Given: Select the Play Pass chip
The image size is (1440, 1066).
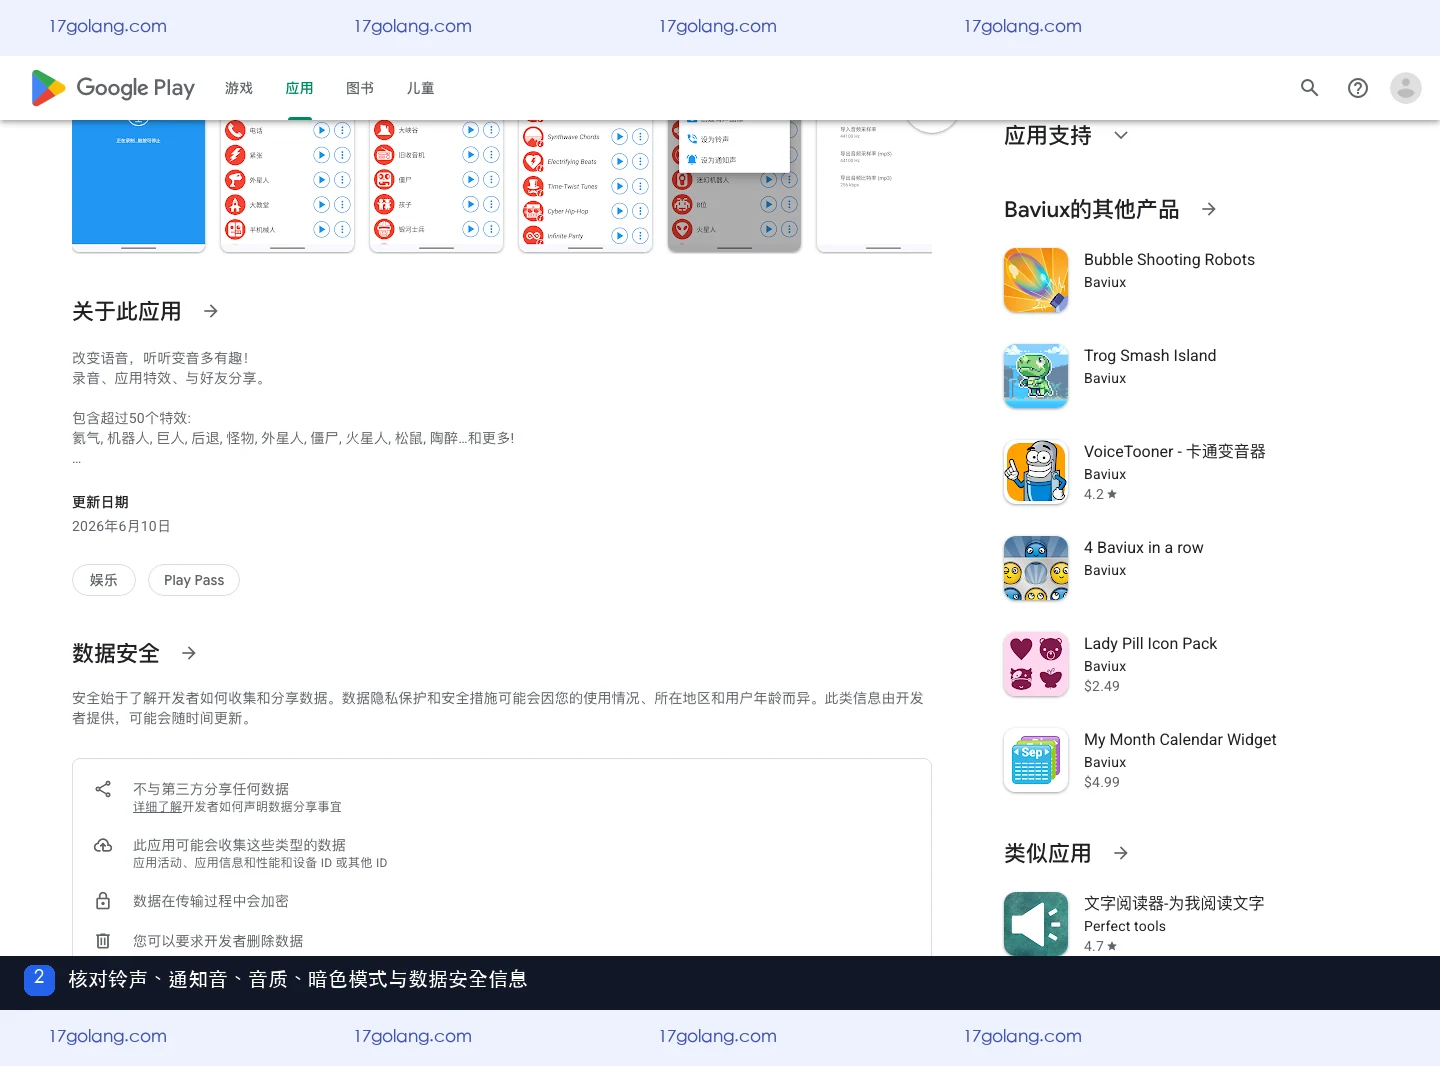Looking at the screenshot, I should tap(194, 580).
